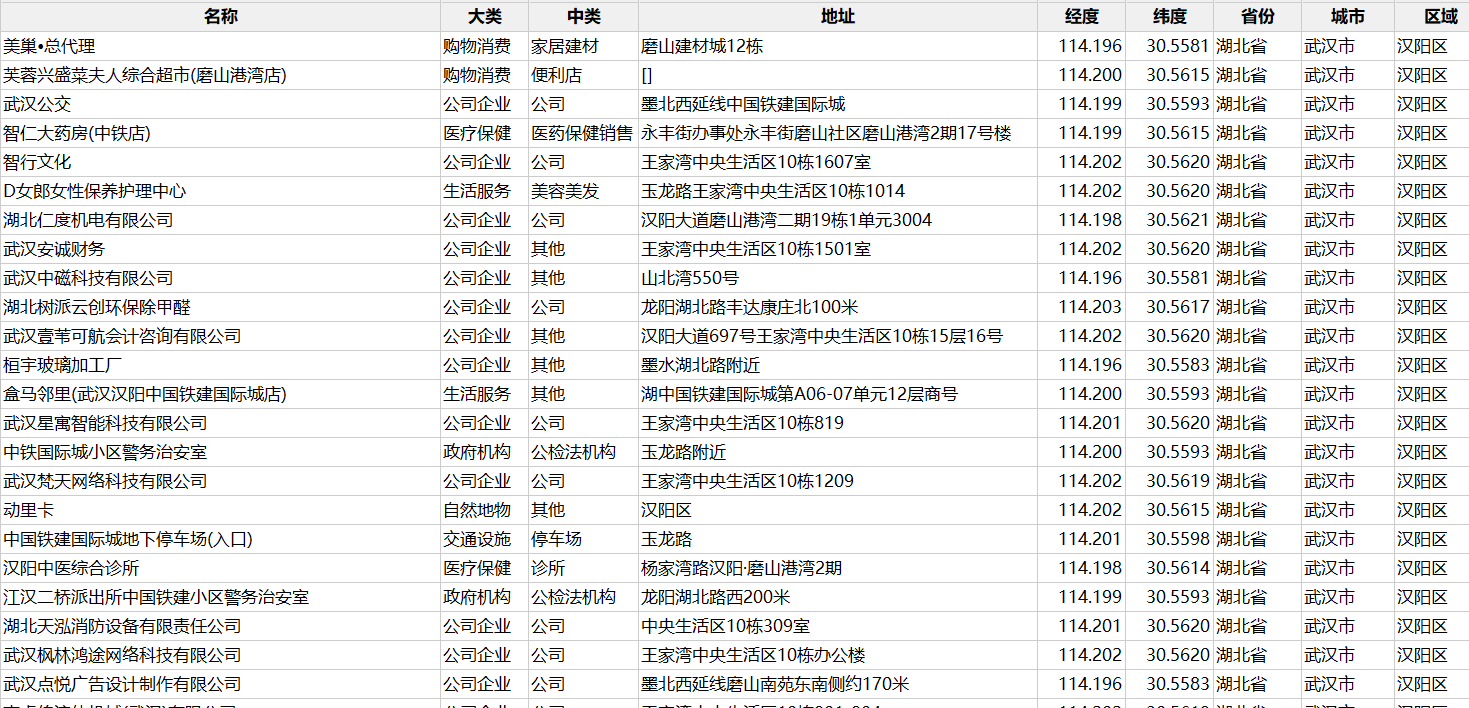Click the 美容美发 category cell
The width and height of the screenshot is (1469, 708).
tap(583, 191)
